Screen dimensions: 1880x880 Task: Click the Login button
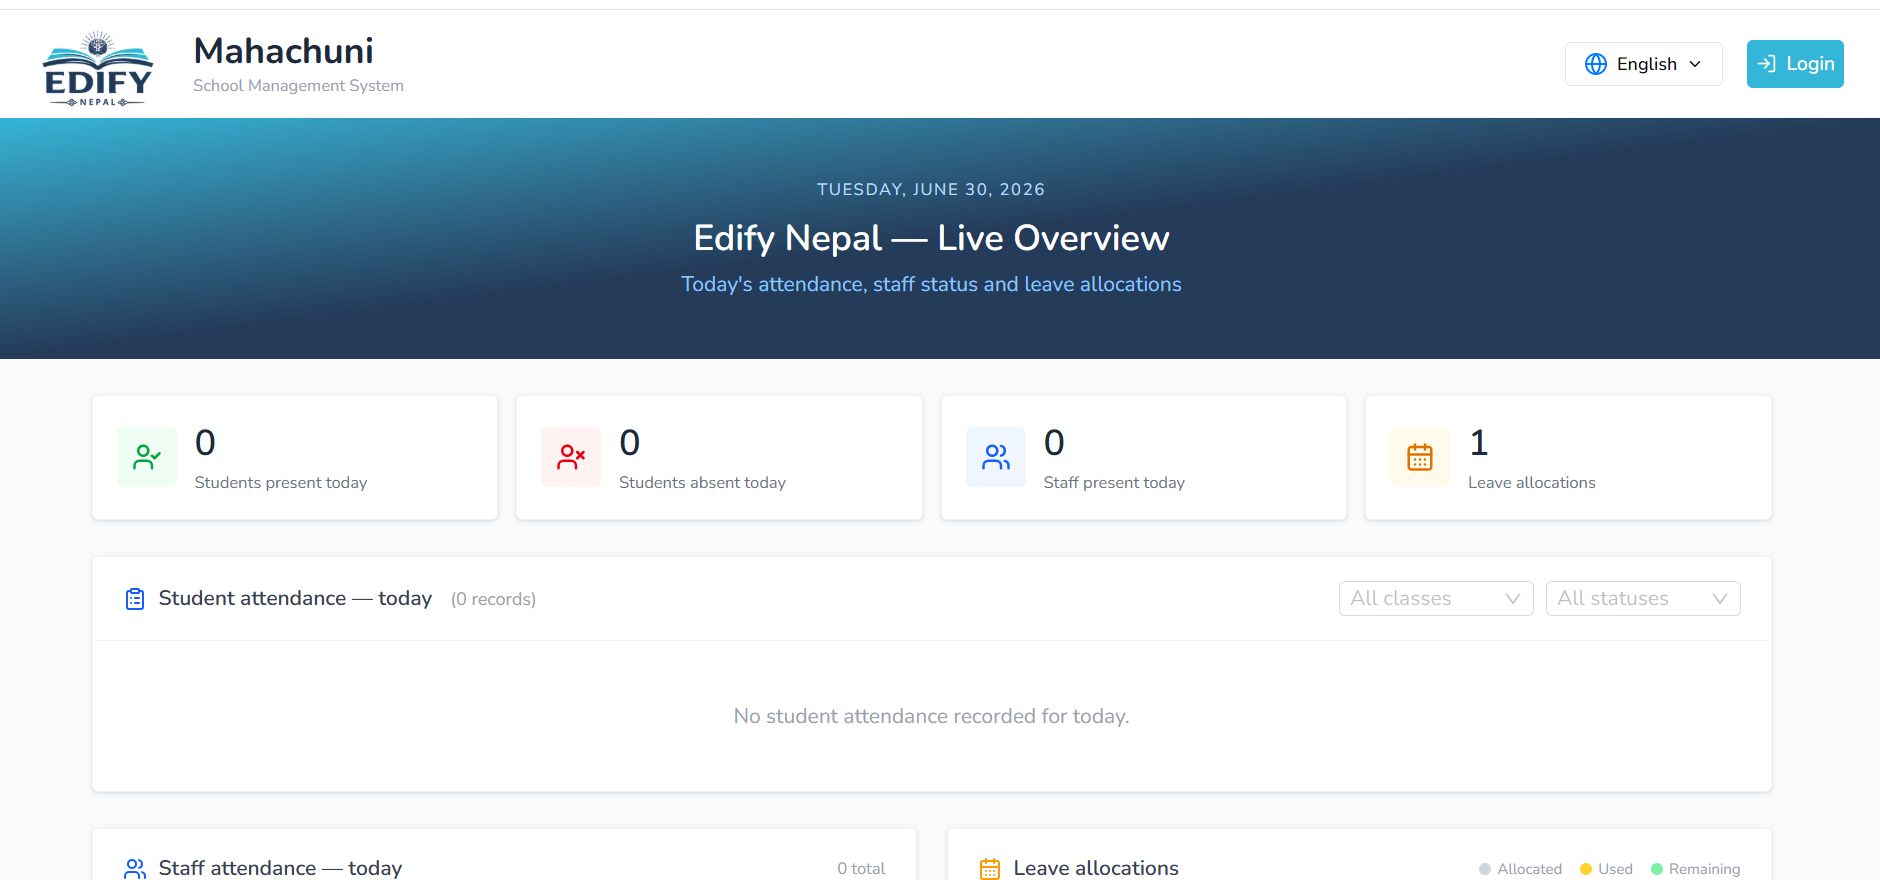tap(1795, 64)
